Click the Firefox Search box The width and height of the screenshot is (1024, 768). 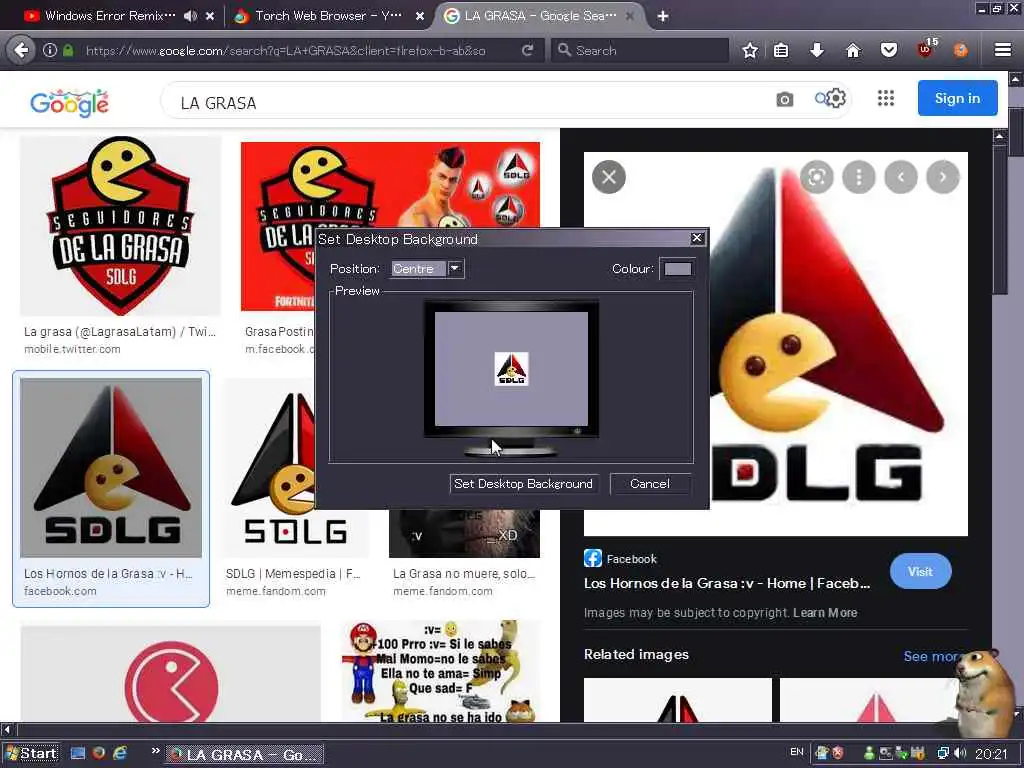pos(640,50)
